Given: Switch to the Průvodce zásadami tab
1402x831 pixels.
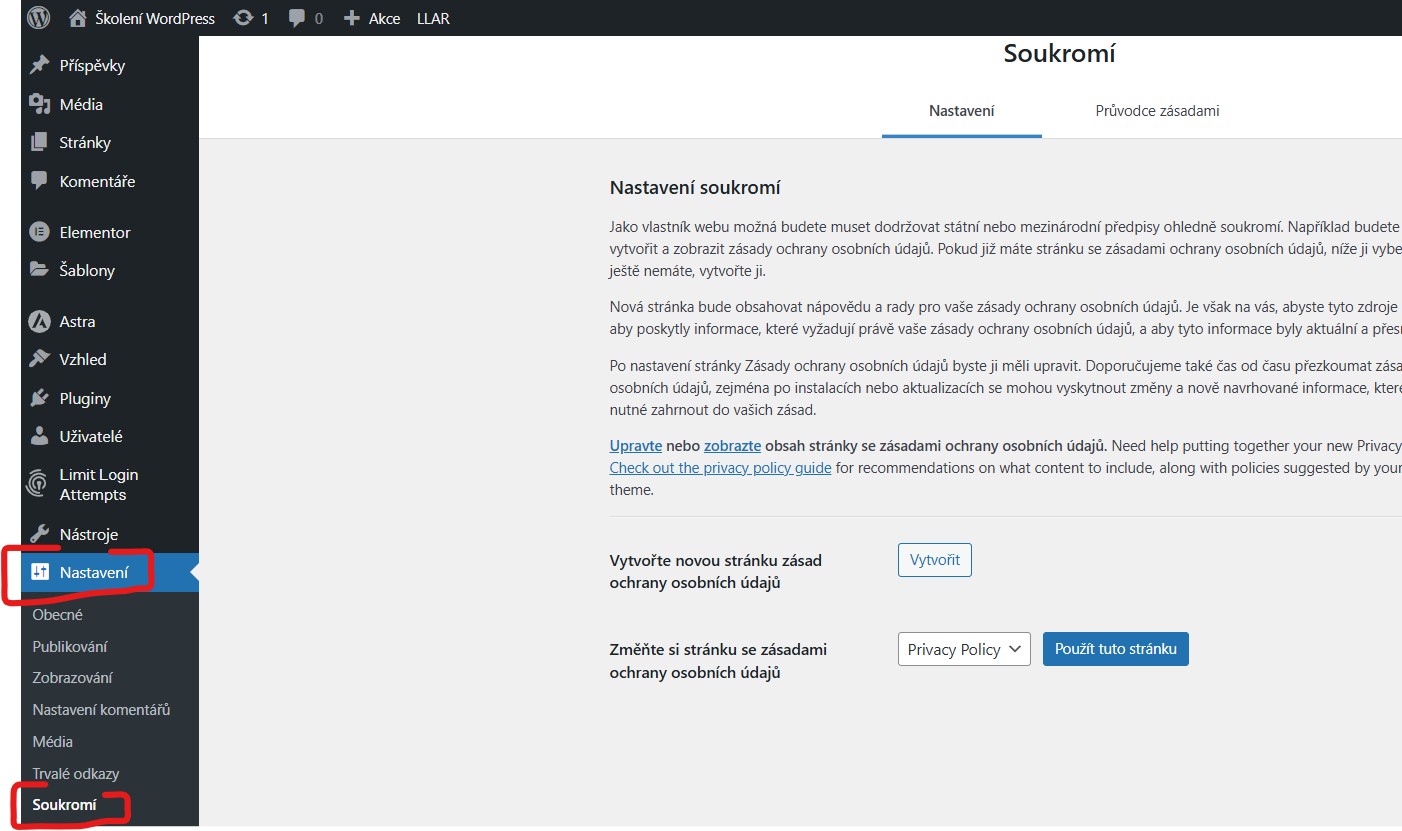Looking at the screenshot, I should pyautogui.click(x=1157, y=110).
